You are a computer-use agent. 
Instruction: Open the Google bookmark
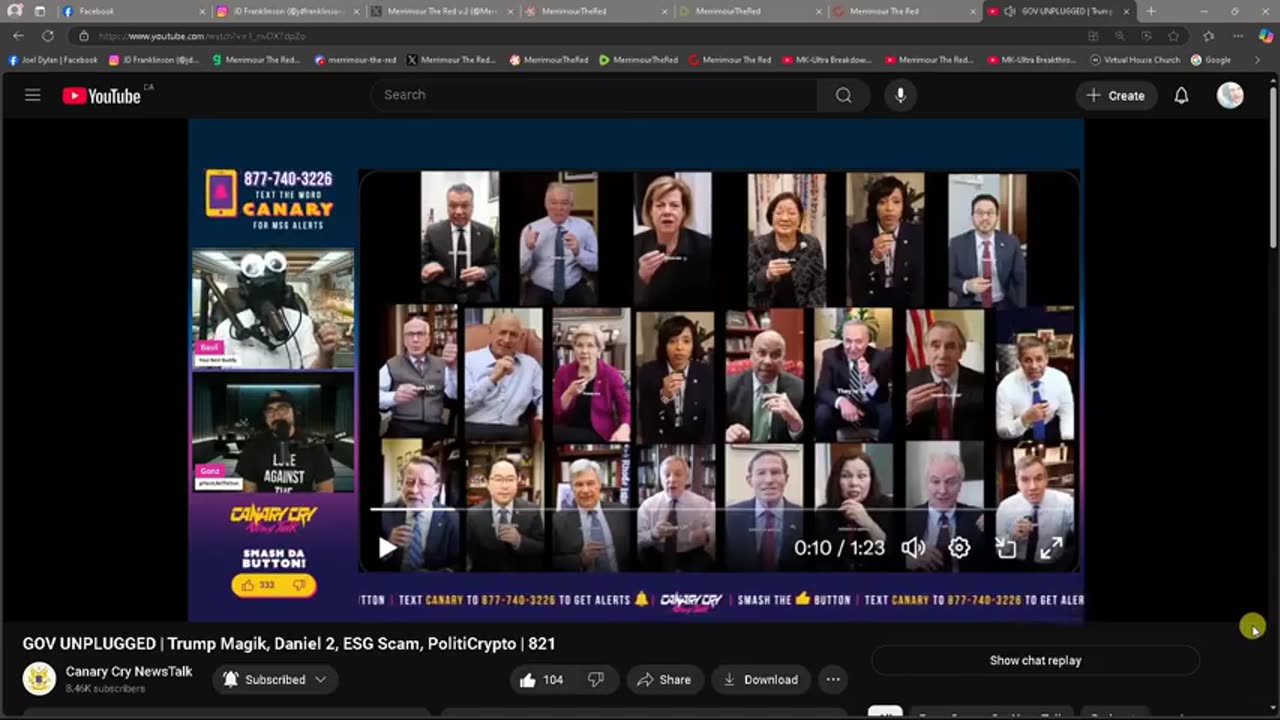pyautogui.click(x=1211, y=60)
